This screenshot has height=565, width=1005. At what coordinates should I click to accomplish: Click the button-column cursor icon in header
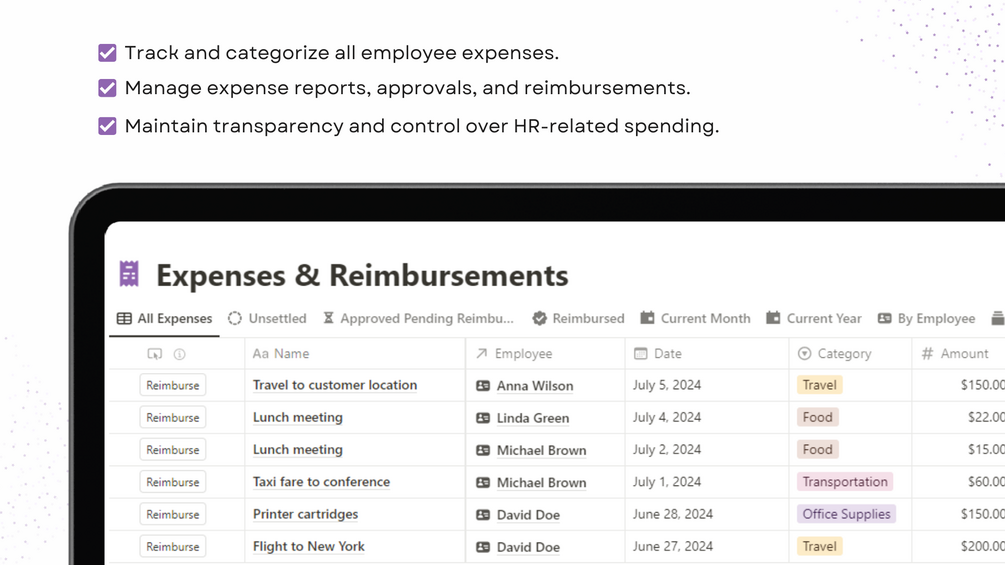click(x=154, y=354)
